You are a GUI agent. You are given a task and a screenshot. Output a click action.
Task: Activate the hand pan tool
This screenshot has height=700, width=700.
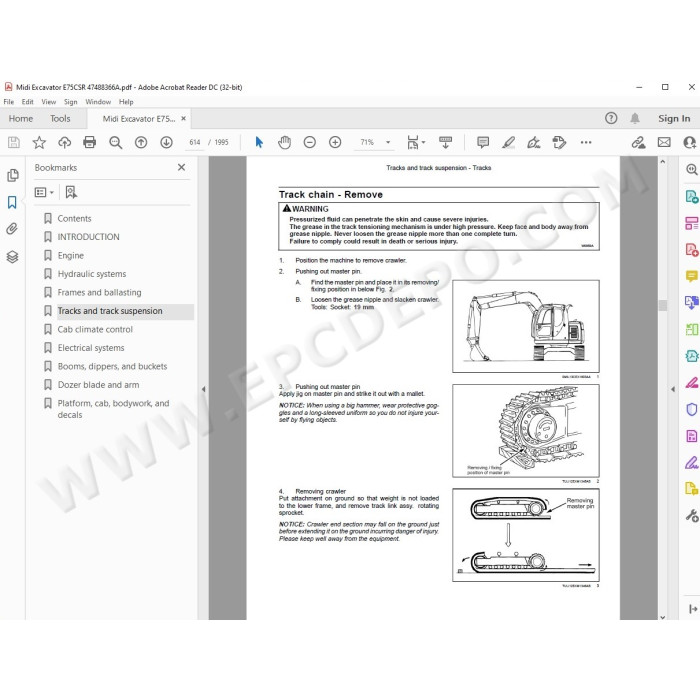coord(284,142)
